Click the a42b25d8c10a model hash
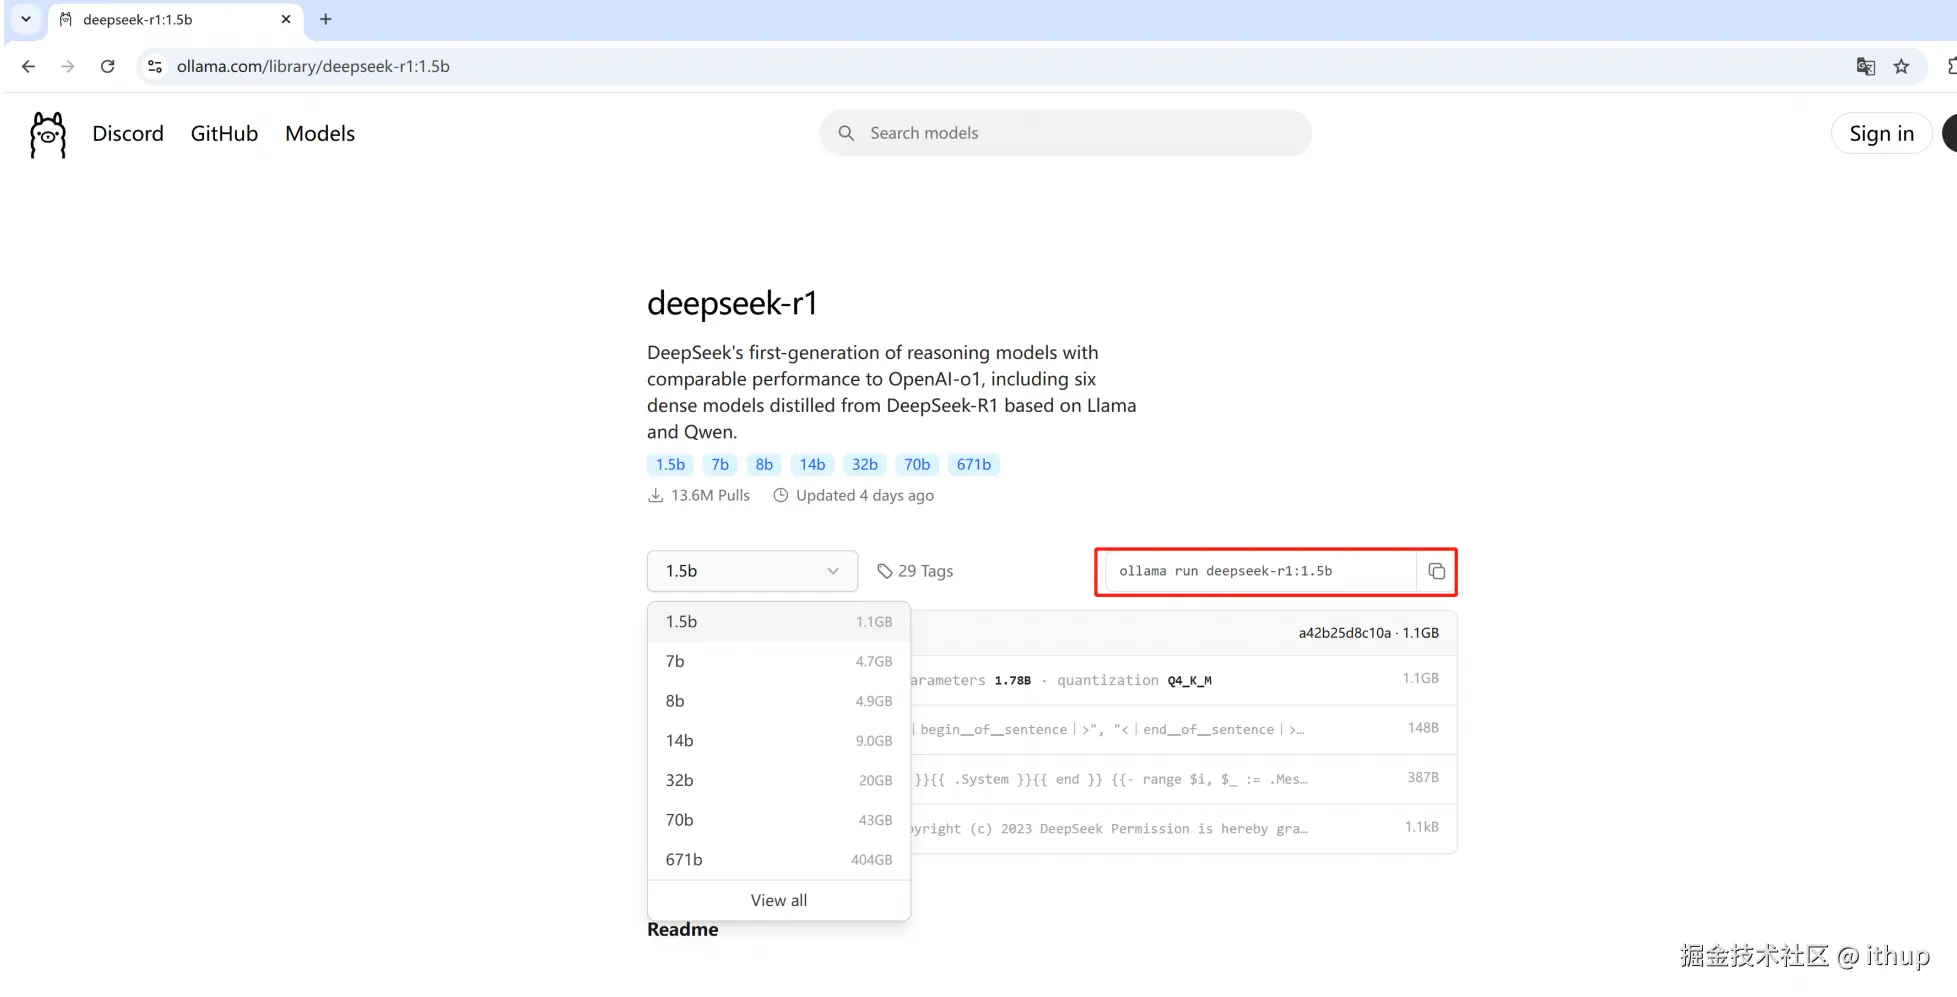 point(1344,633)
